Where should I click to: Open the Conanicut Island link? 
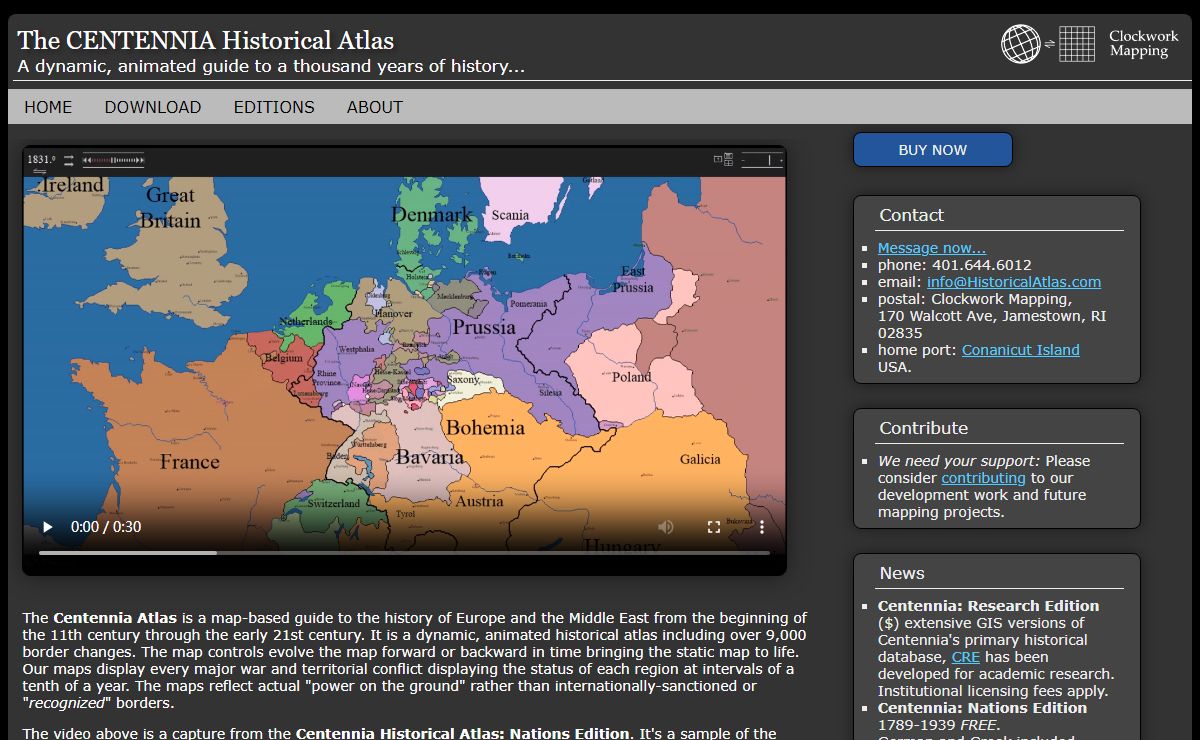(1021, 350)
